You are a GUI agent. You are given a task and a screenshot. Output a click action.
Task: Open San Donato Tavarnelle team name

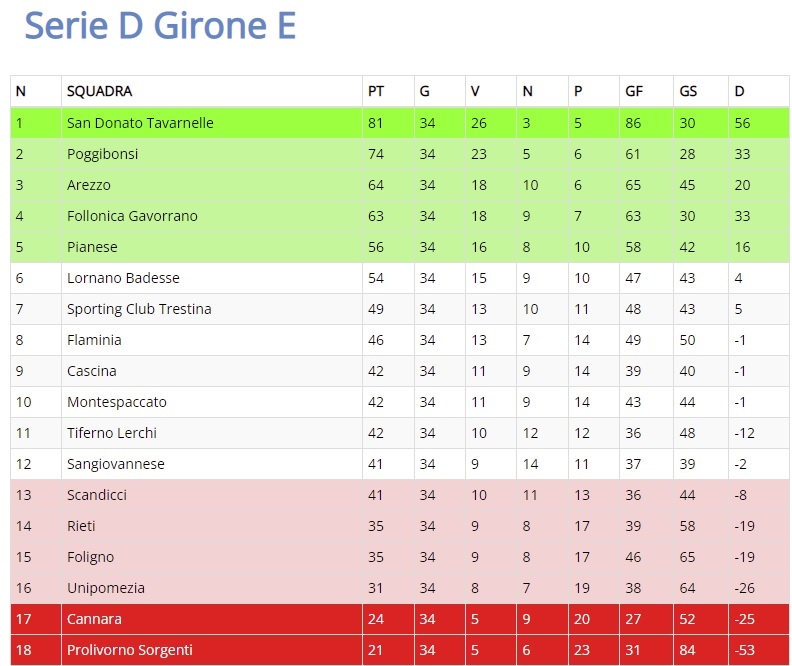[140, 123]
